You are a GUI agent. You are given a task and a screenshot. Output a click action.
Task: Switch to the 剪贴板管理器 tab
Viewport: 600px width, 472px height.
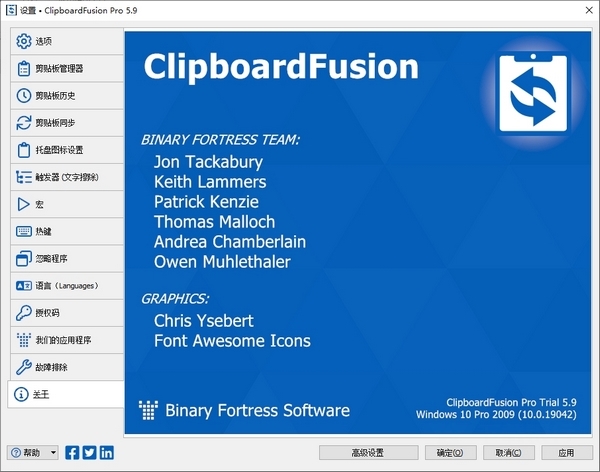point(67,69)
